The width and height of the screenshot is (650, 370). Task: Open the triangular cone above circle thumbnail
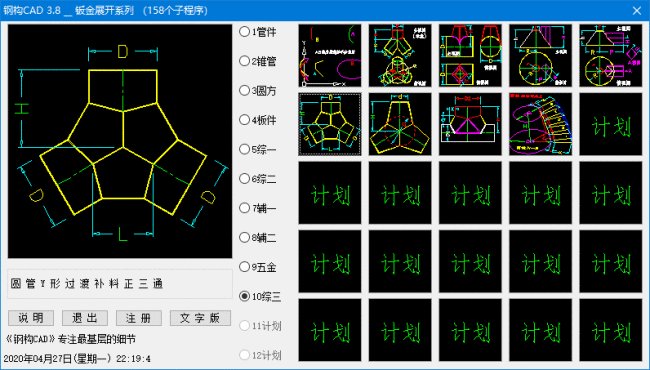pyautogui.click(x=541, y=56)
